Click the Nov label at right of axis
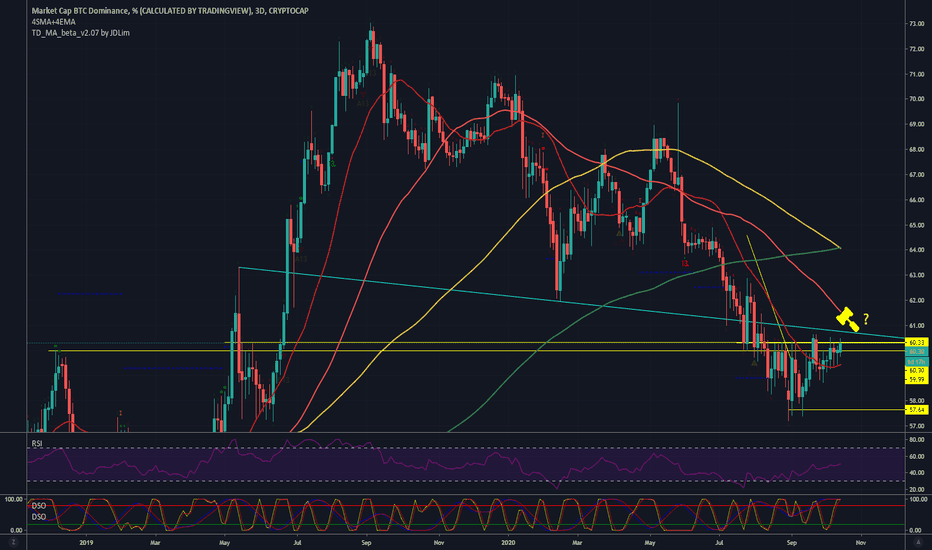 tap(860, 542)
